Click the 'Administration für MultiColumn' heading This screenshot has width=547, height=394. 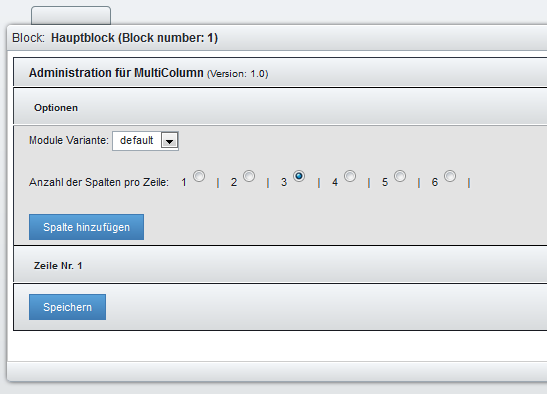(116, 73)
